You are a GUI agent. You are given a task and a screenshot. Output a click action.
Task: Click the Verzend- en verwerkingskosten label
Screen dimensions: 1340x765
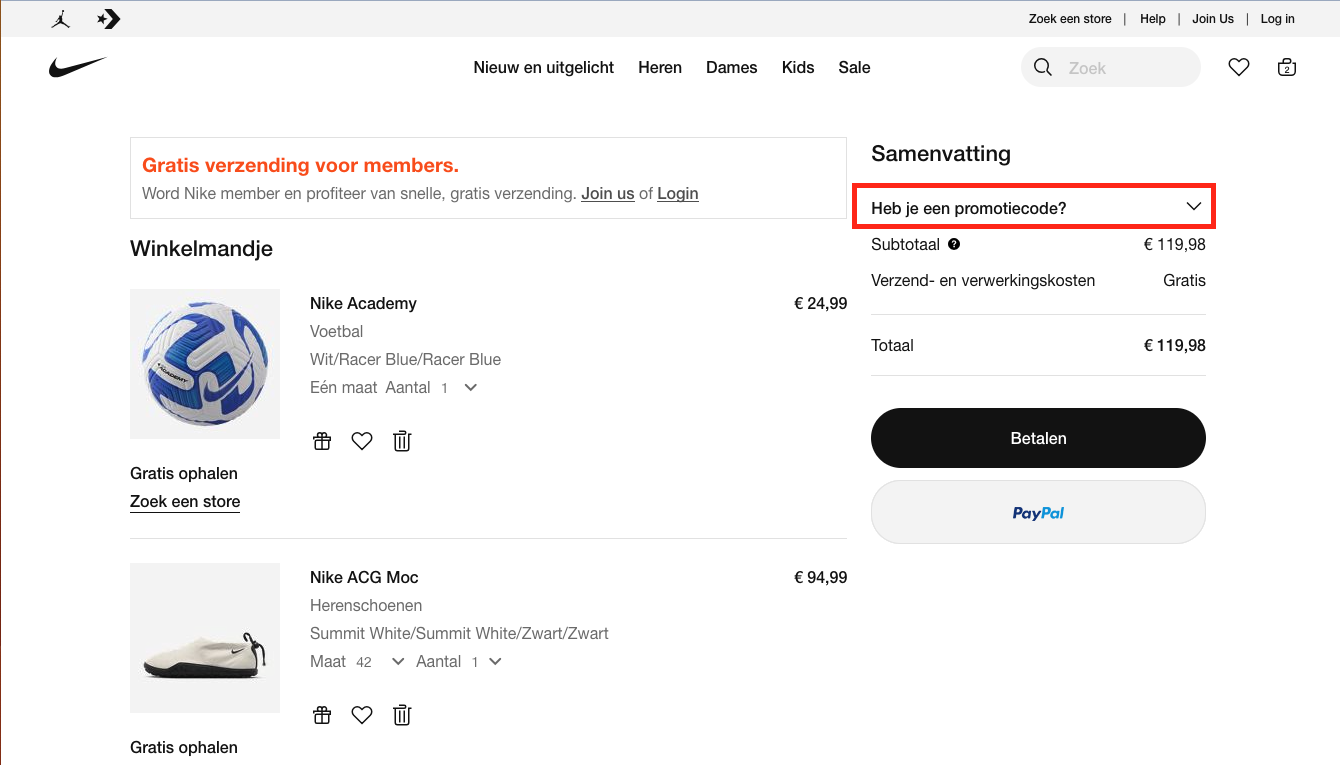983,280
